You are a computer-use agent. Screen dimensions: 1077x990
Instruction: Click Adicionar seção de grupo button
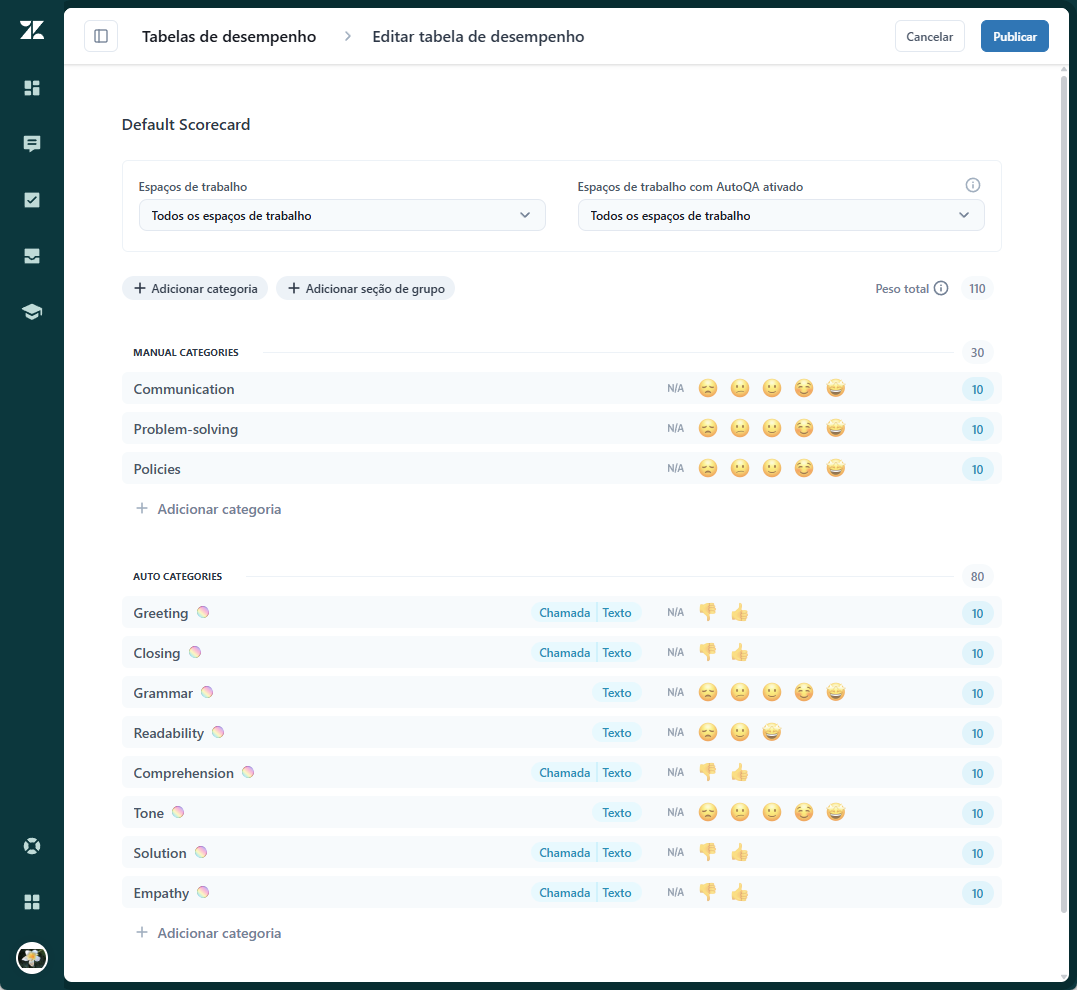pyautogui.click(x=365, y=289)
